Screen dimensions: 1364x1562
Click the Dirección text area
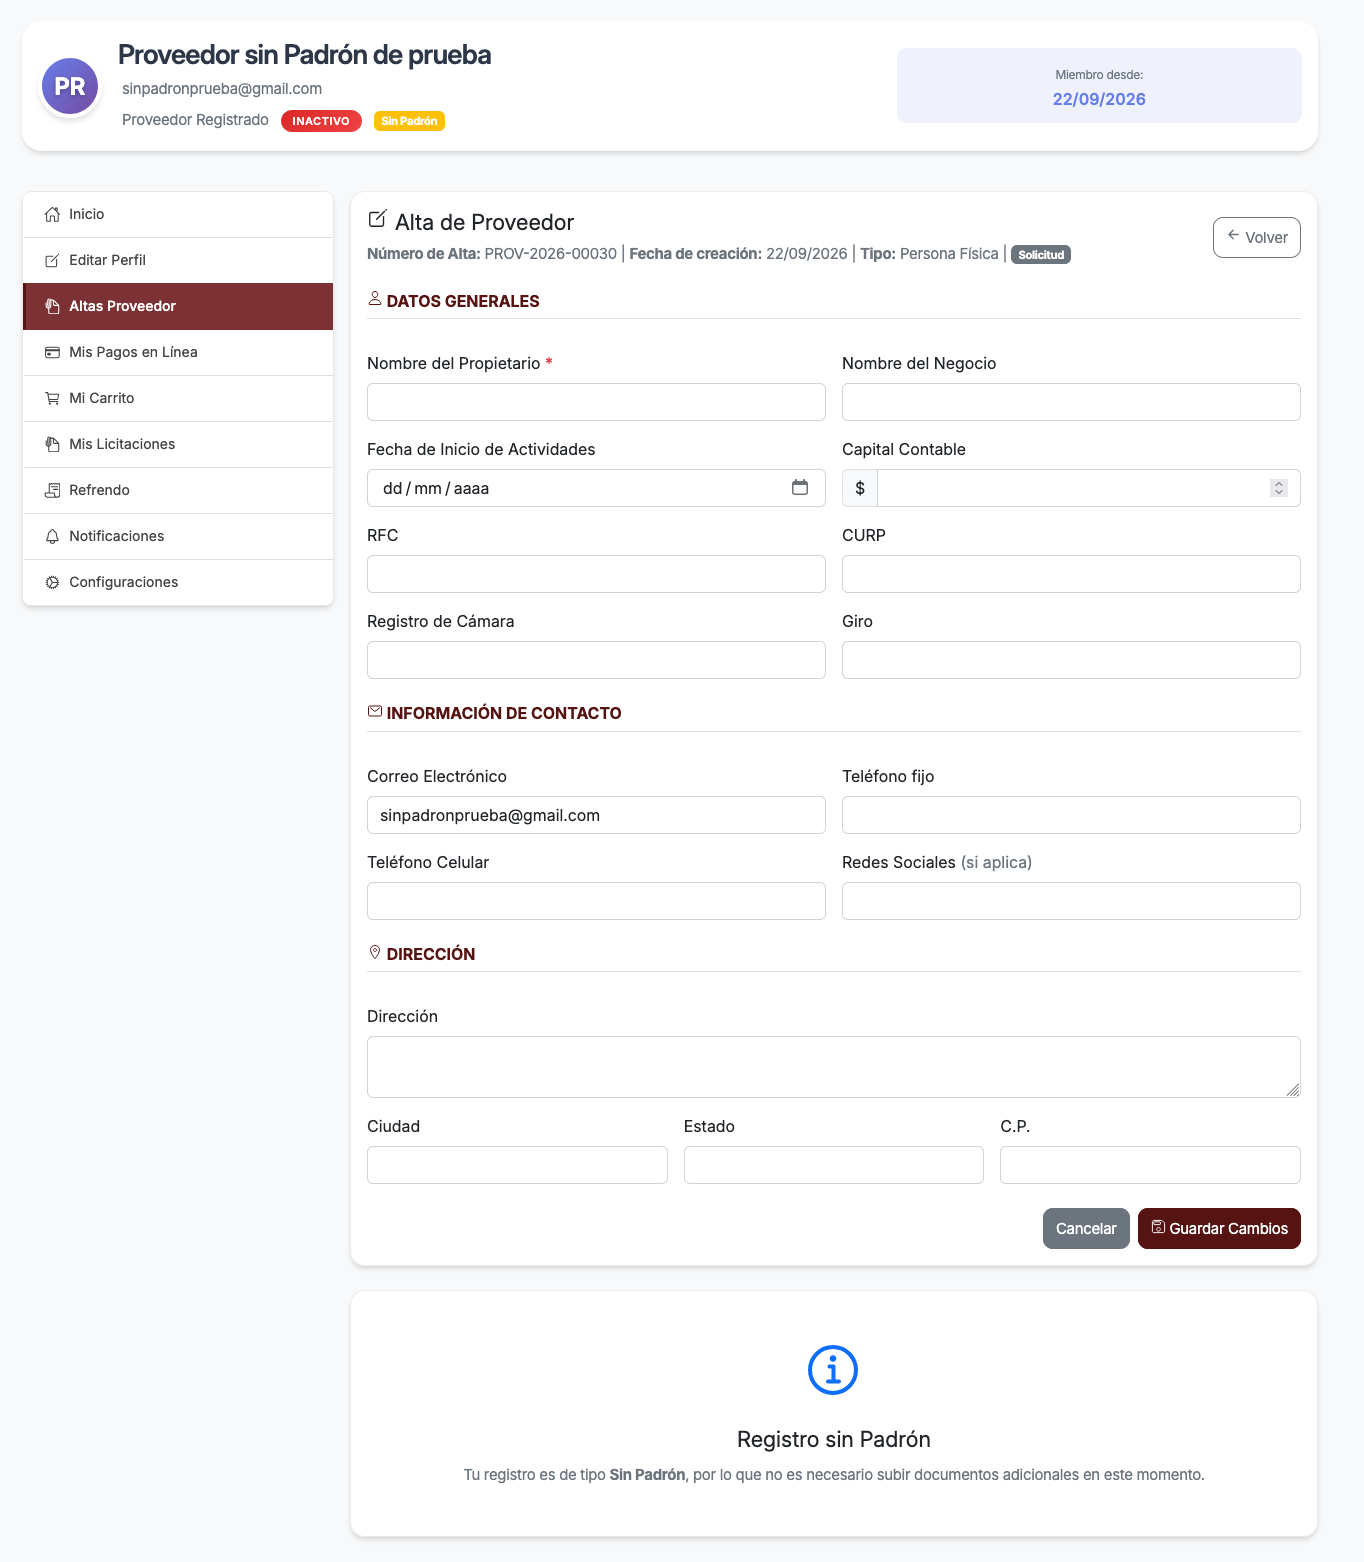834,1067
